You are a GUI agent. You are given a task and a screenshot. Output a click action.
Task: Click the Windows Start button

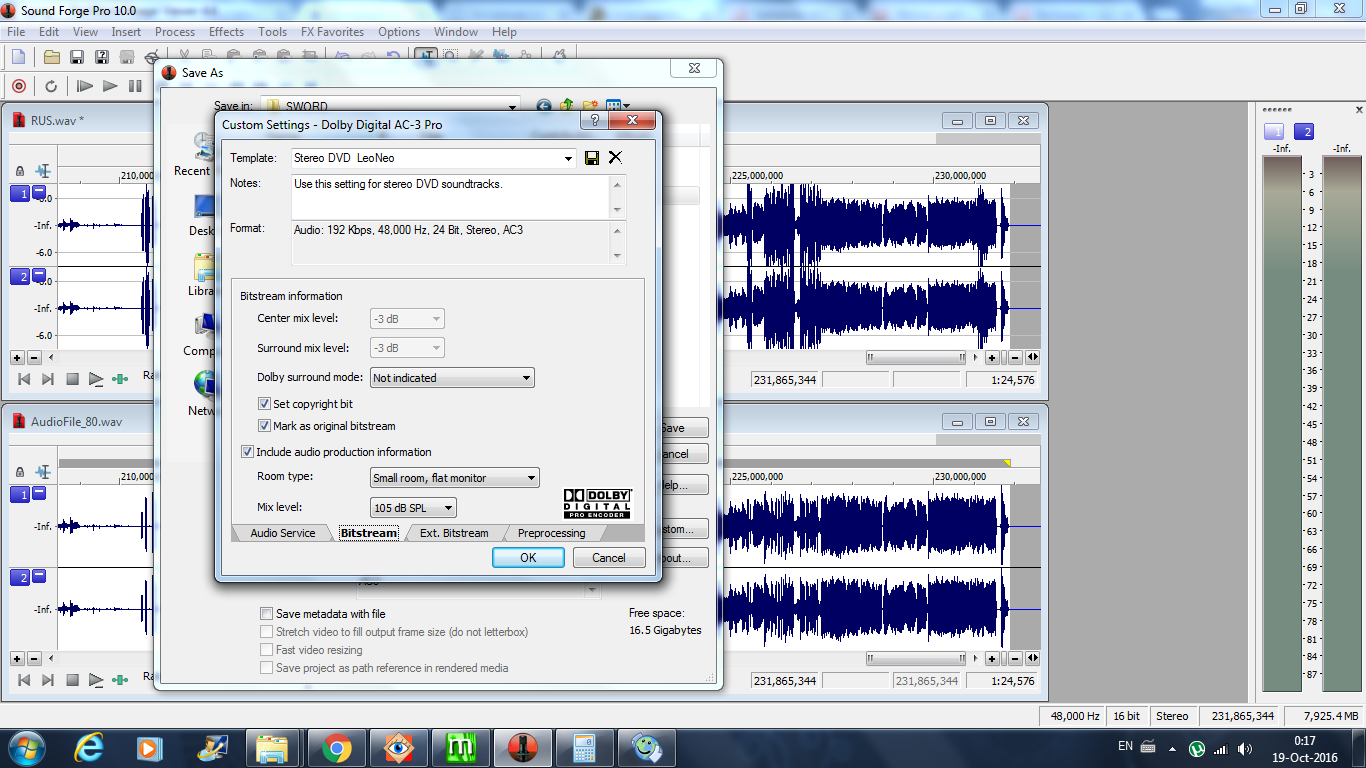[x=27, y=747]
